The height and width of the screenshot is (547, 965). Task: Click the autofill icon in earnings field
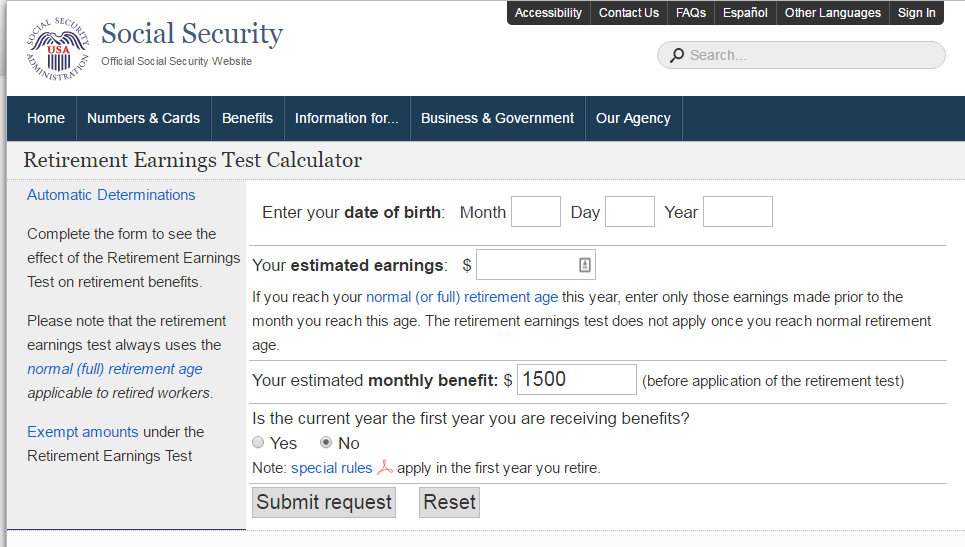585,265
